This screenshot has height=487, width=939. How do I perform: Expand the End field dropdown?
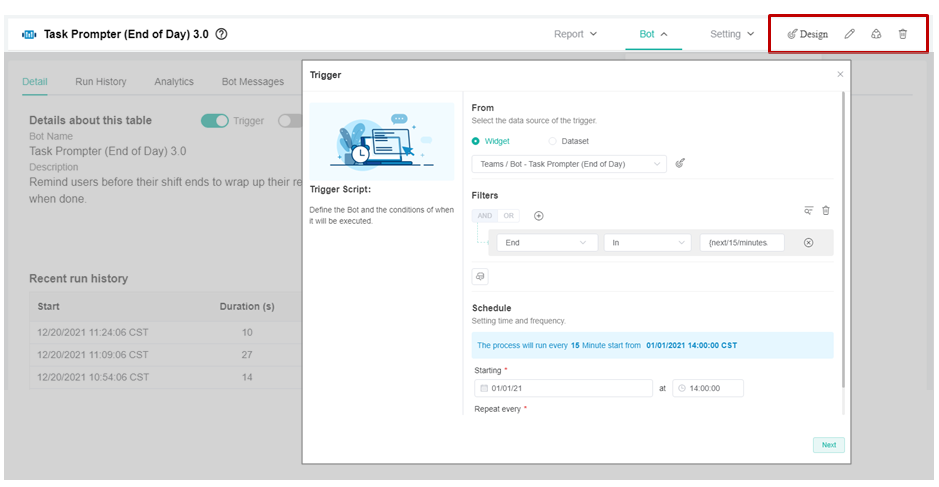(x=547, y=243)
